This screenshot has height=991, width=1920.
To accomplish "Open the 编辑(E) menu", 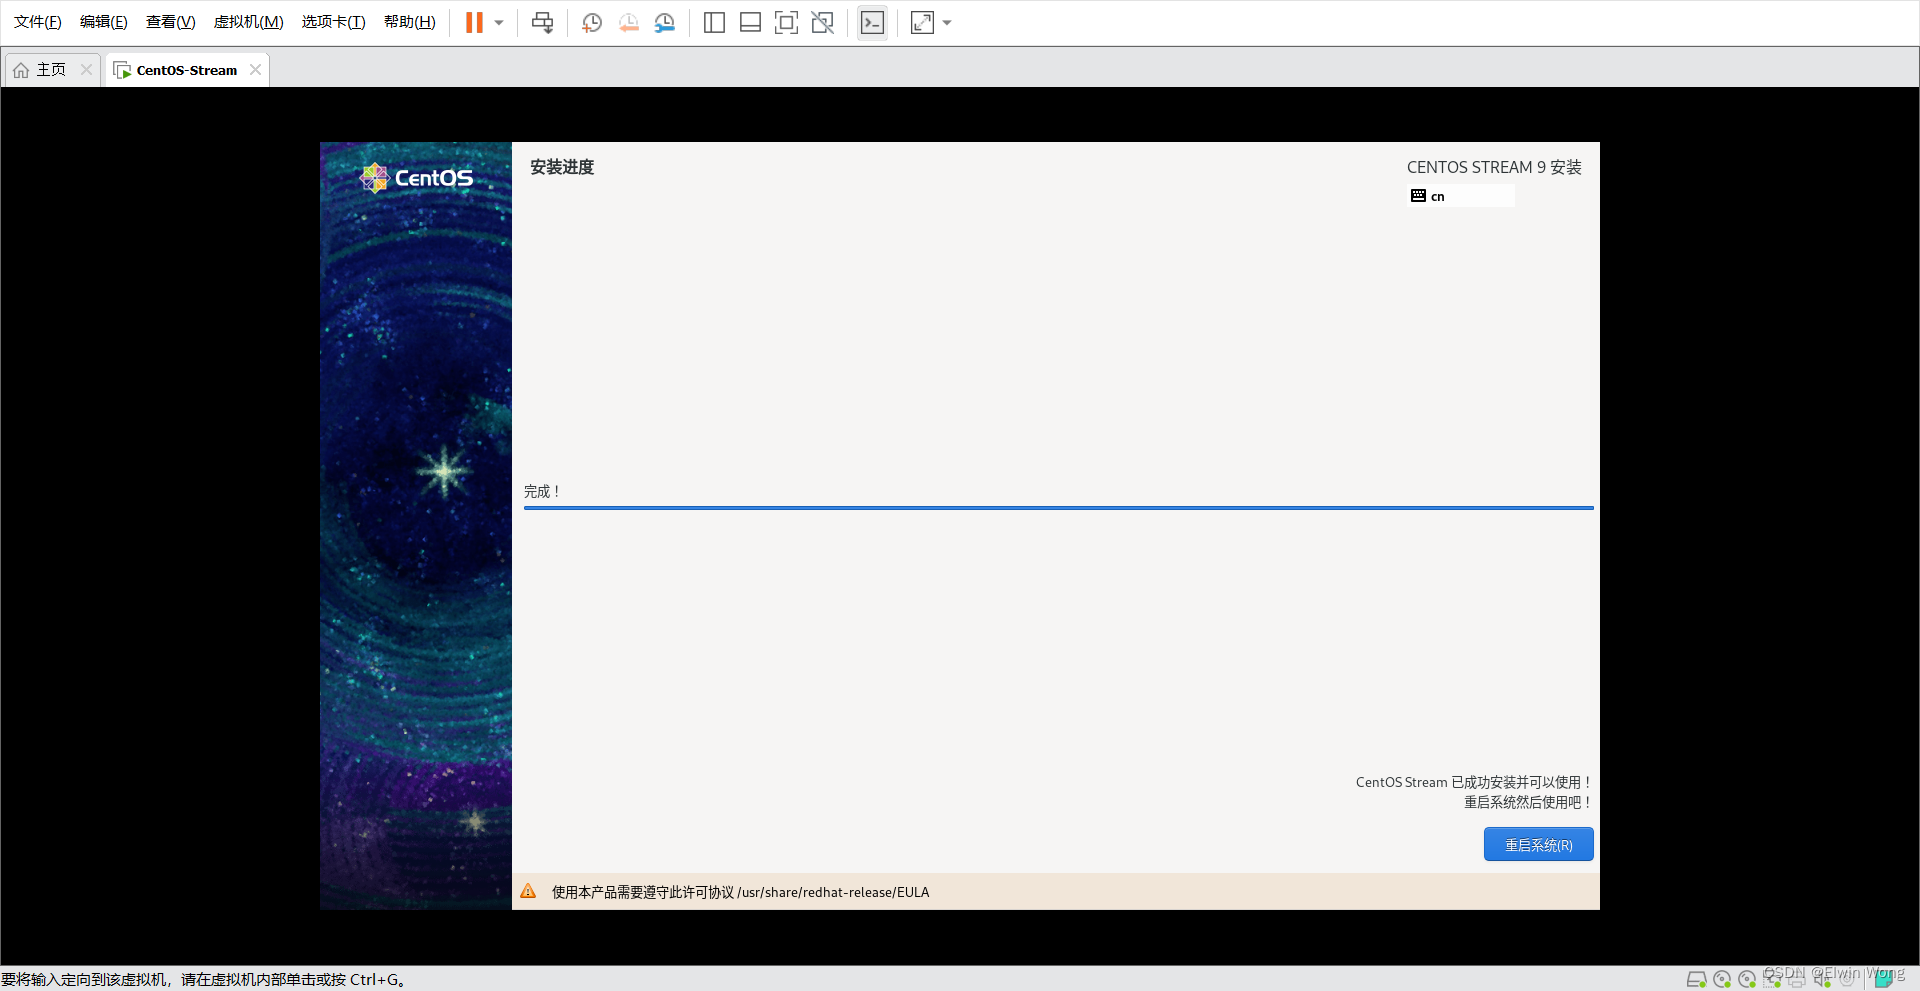I will 103,22.
